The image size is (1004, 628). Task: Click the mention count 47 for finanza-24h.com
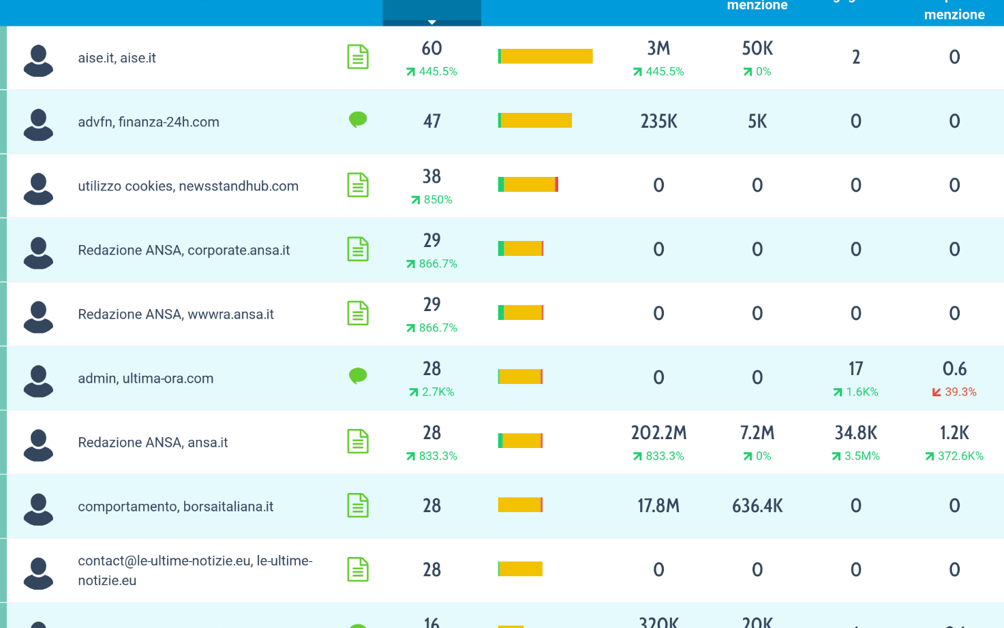(x=432, y=121)
